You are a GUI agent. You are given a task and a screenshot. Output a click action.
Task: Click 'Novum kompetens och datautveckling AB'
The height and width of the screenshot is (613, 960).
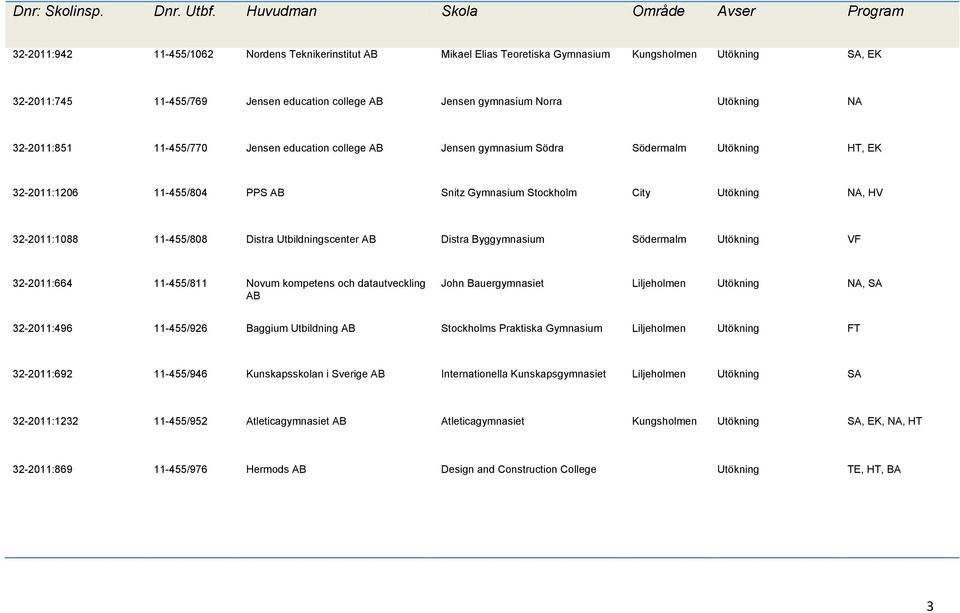point(336,290)
